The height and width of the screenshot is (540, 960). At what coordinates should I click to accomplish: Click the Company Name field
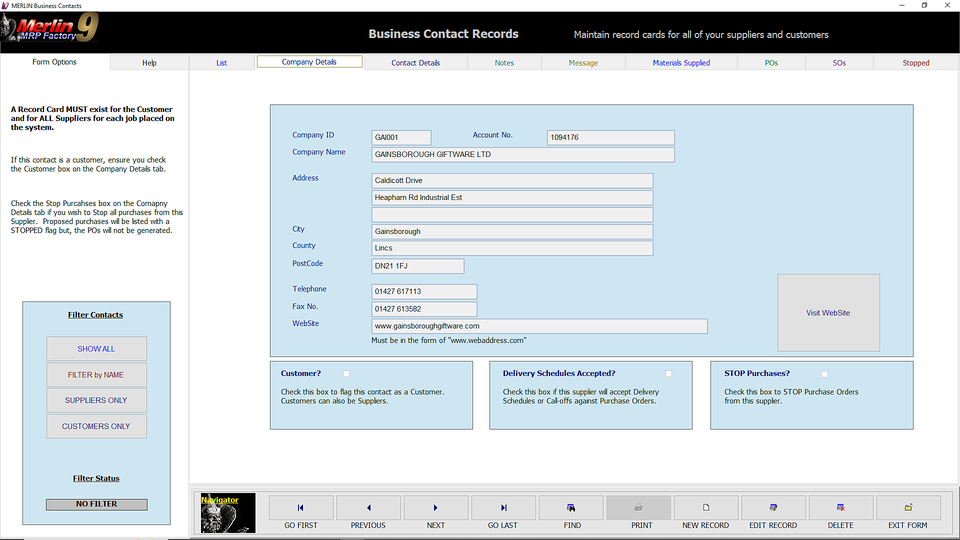pyautogui.click(x=522, y=155)
